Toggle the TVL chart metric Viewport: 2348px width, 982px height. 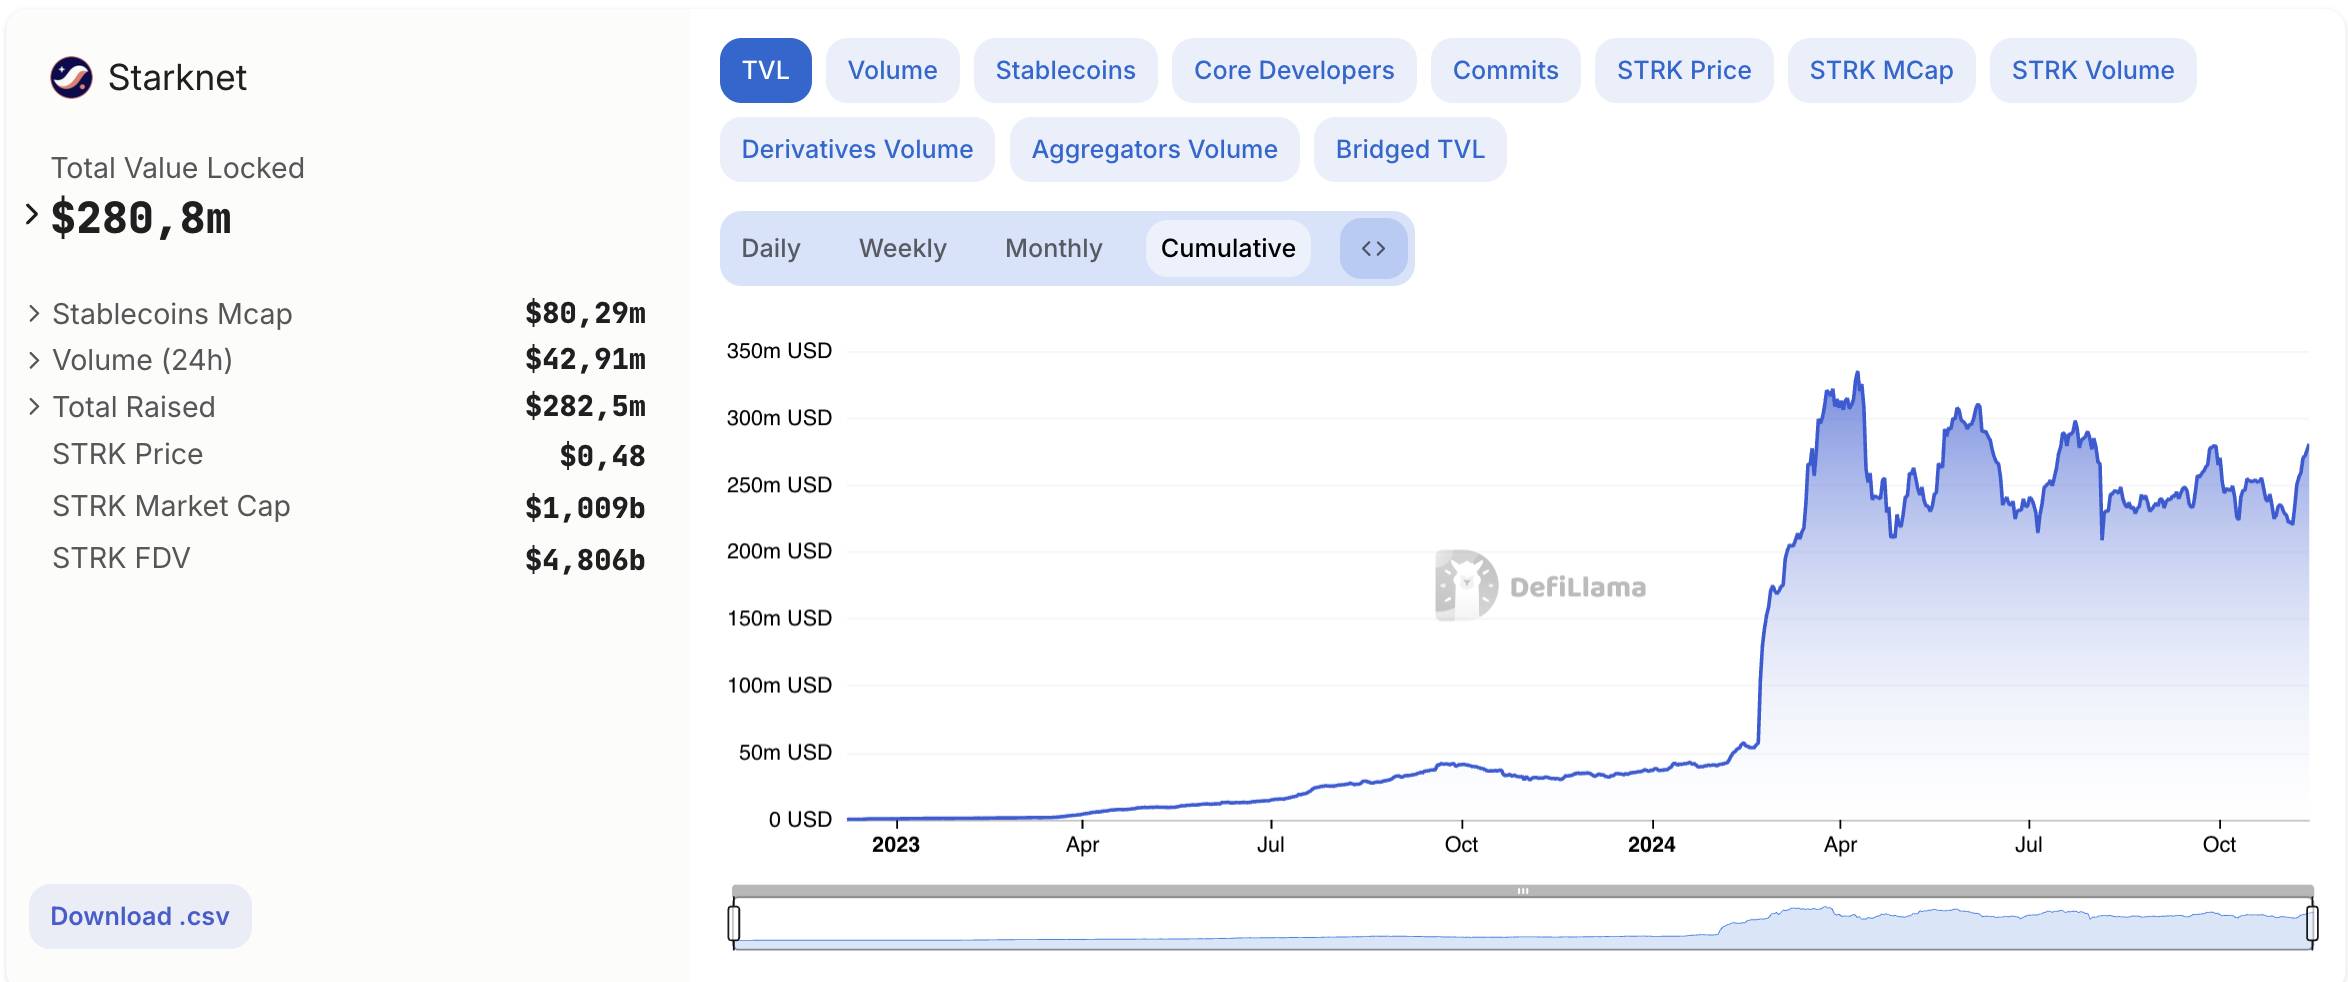pos(766,70)
